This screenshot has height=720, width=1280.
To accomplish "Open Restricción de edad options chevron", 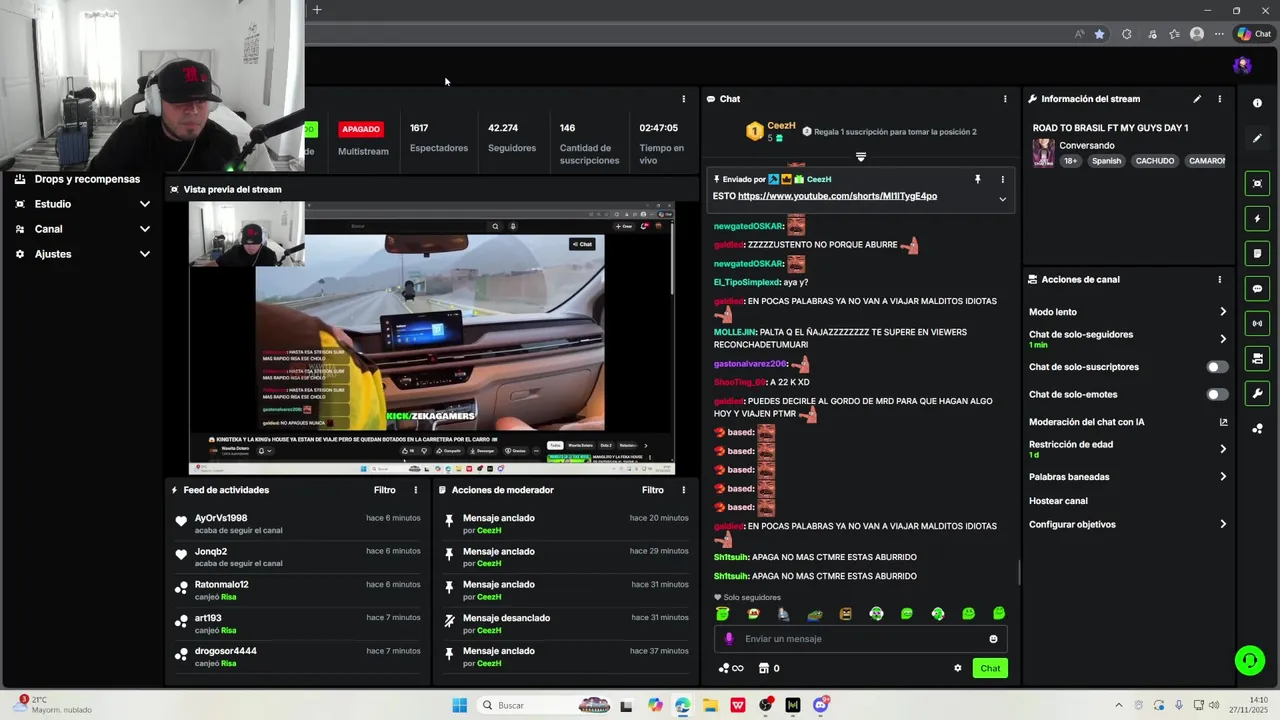I will 1223,449.
